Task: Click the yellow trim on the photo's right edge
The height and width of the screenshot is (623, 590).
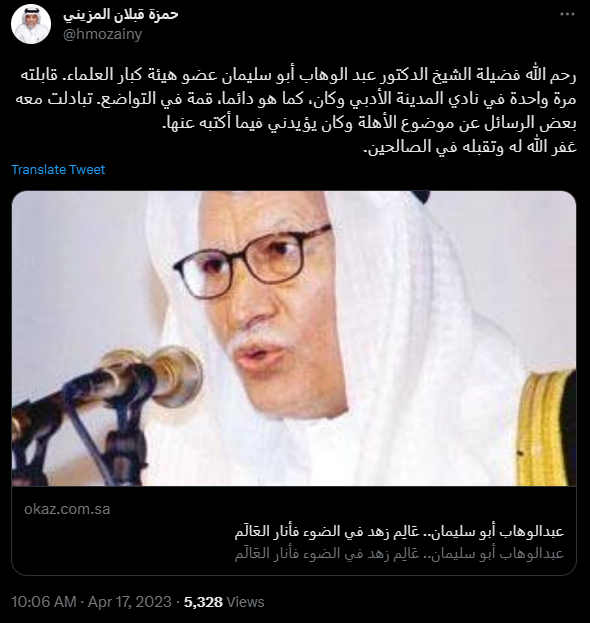Action: tap(547, 427)
